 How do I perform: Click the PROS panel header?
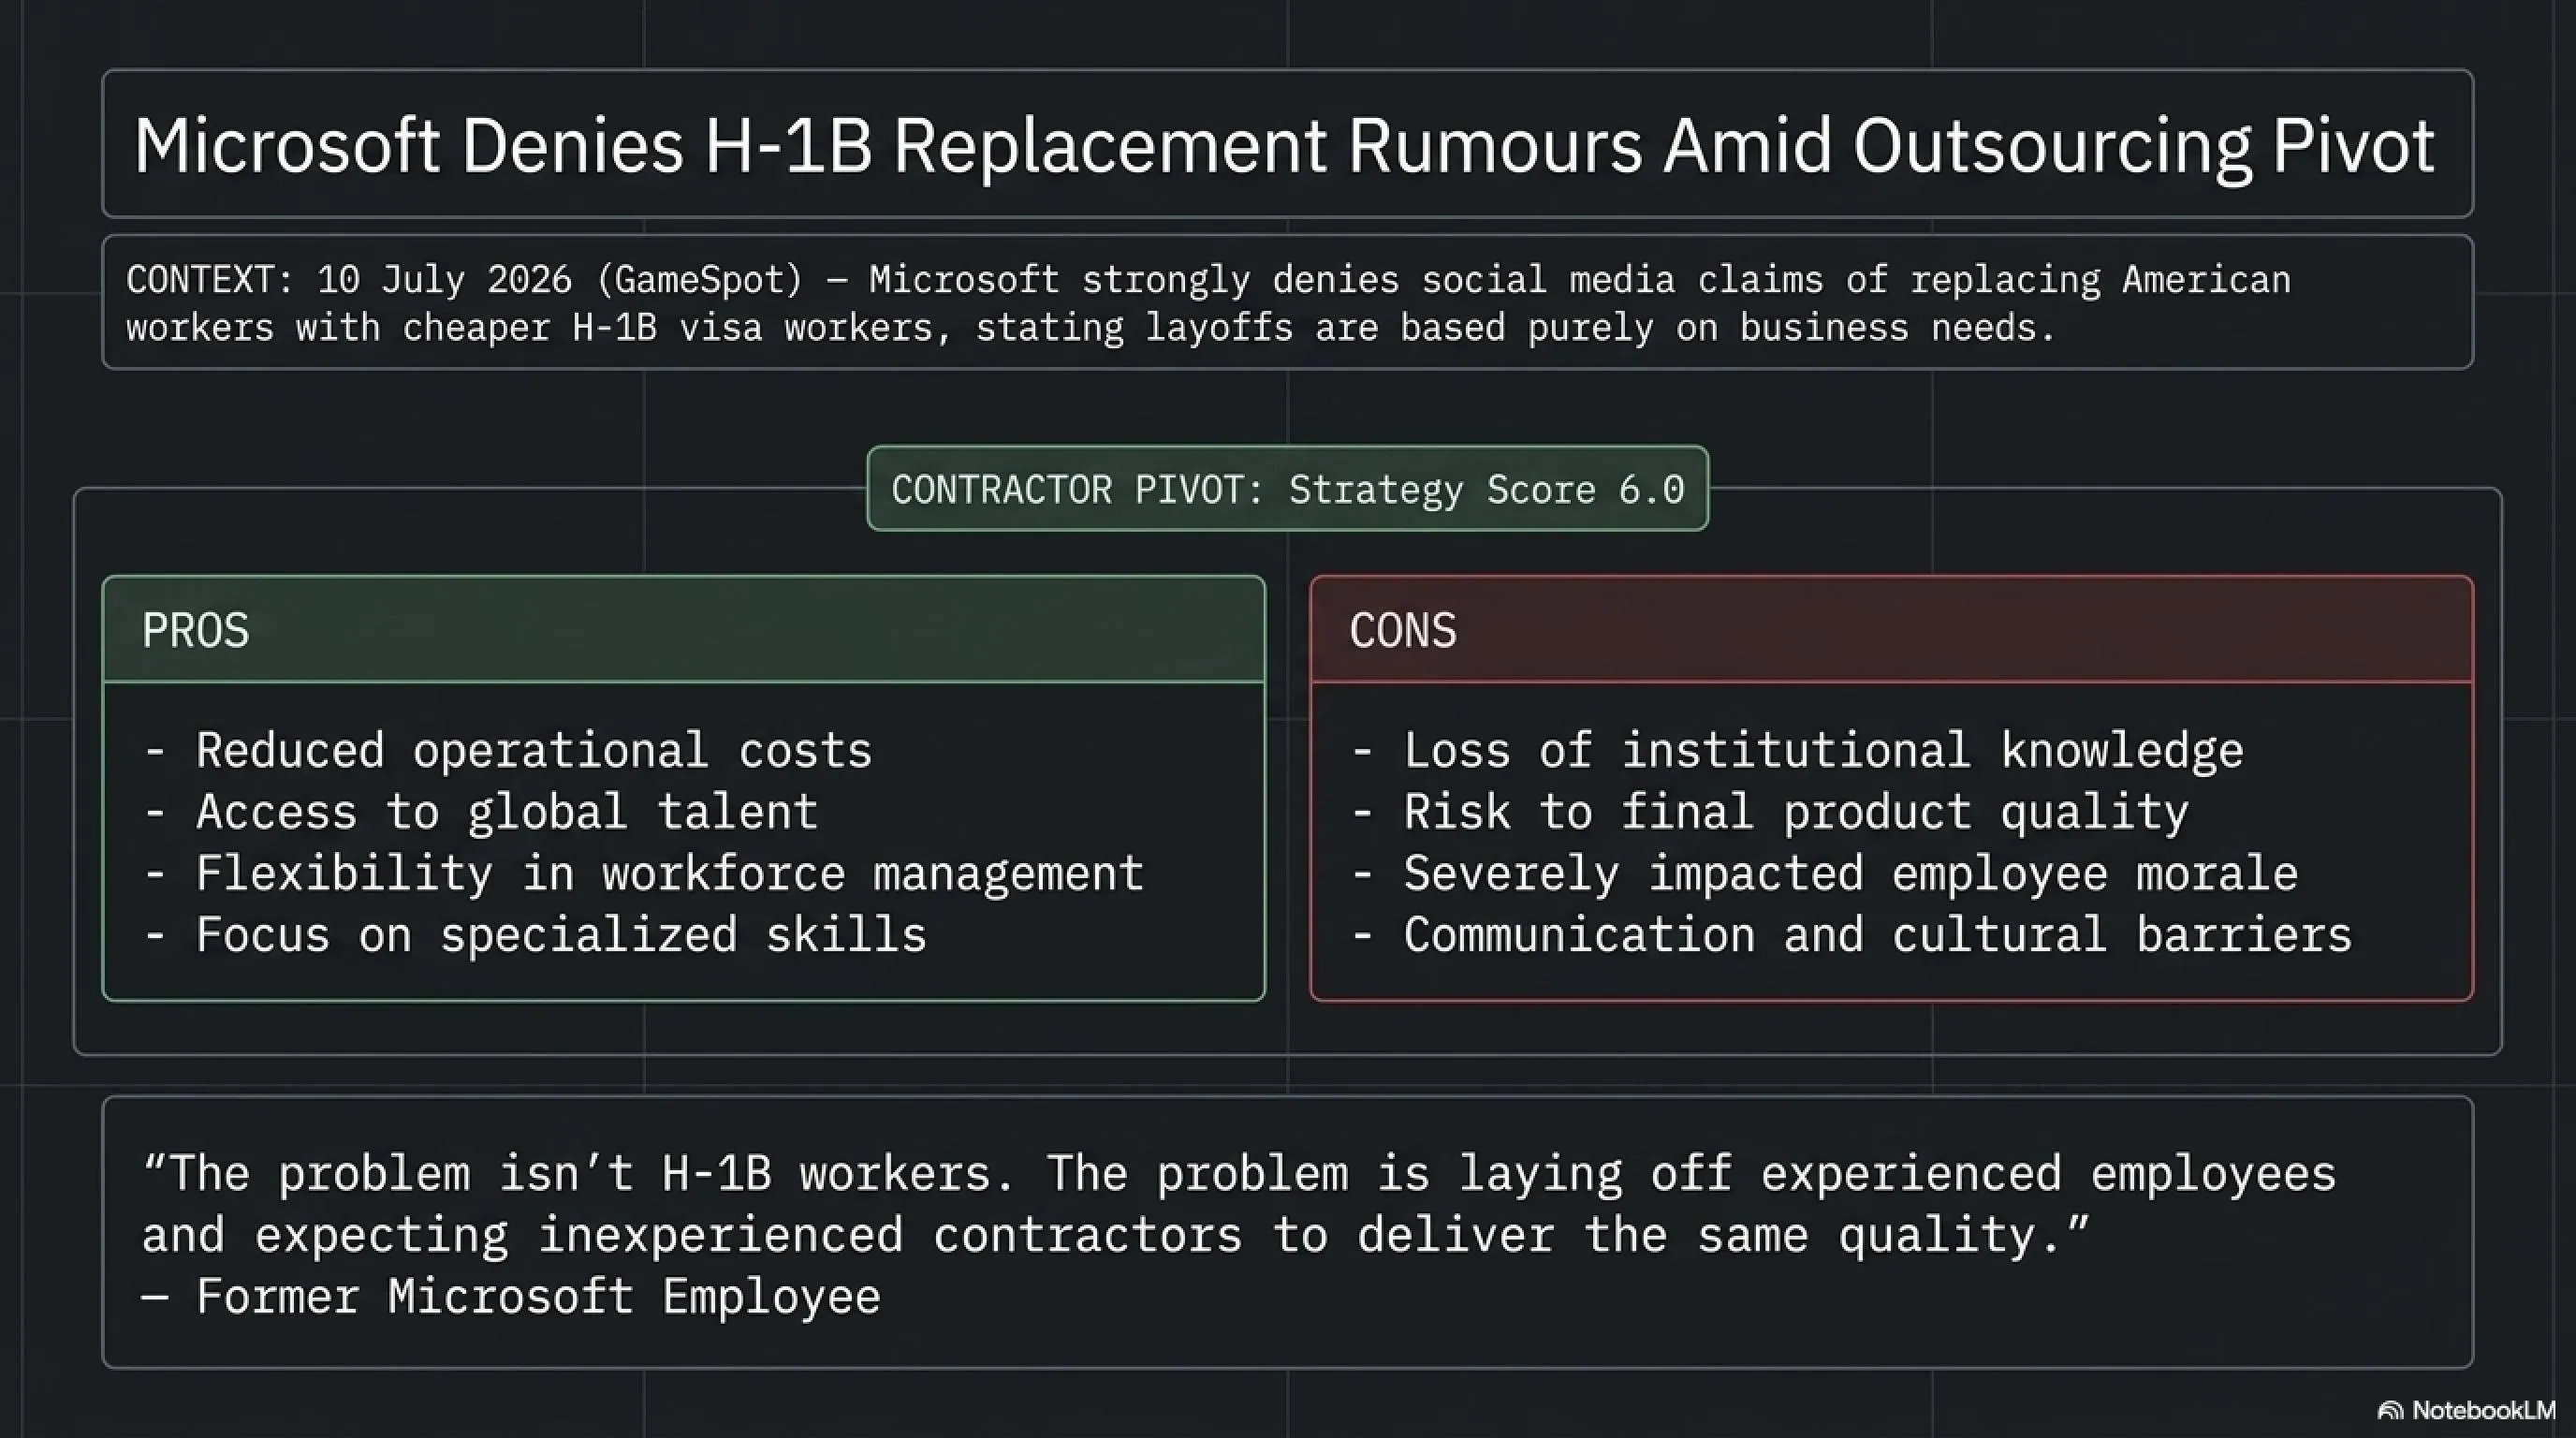click(684, 630)
